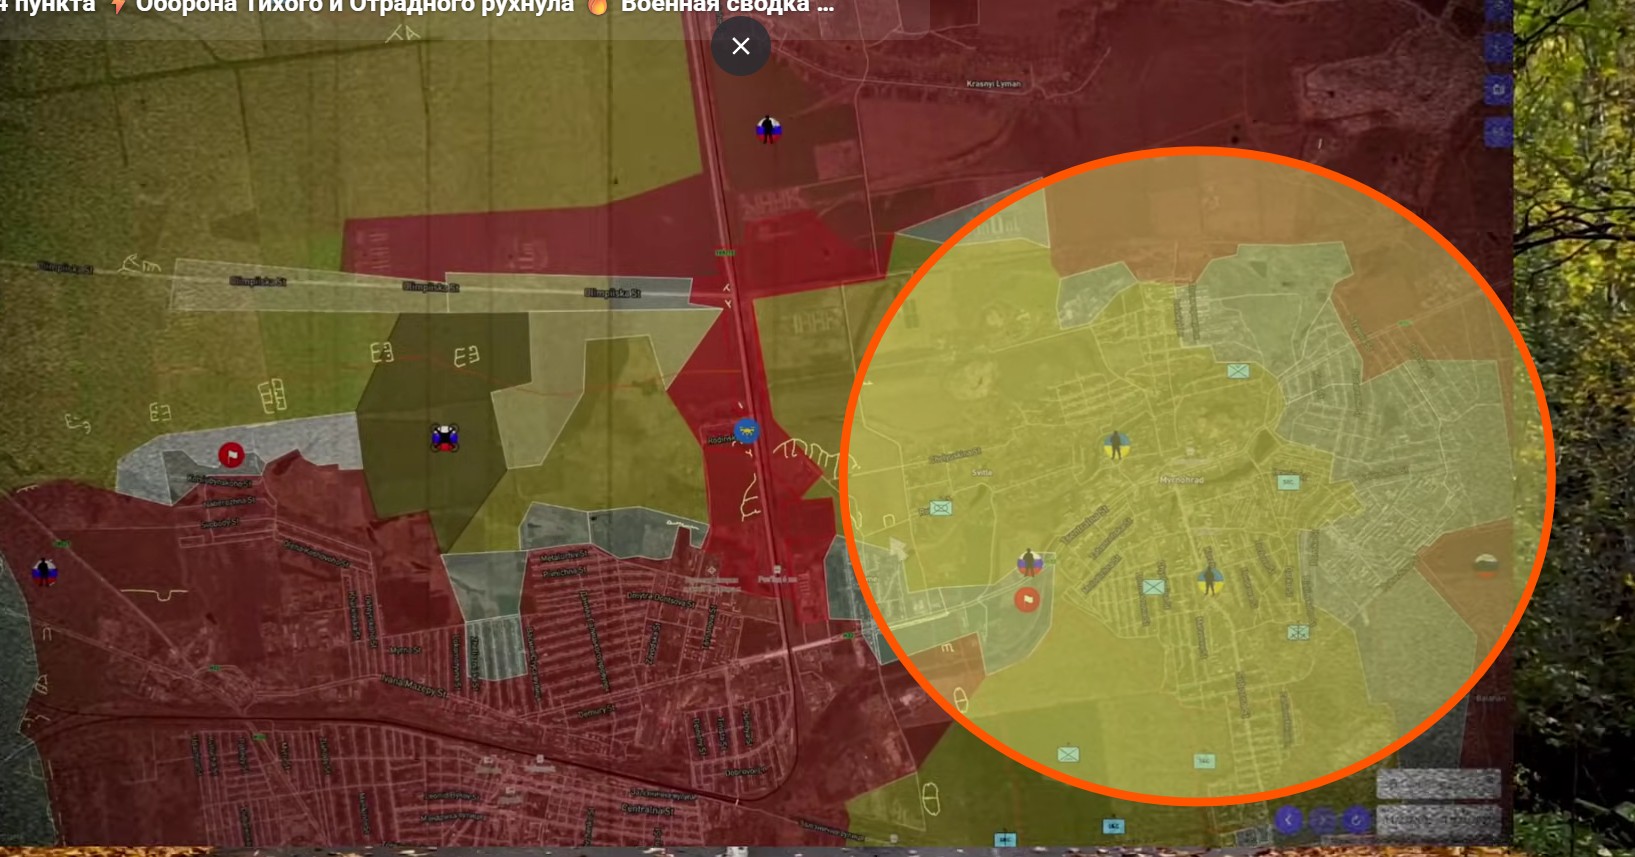Click the Ukrainian soldier marker above Myrnohrad label

[1116, 445]
